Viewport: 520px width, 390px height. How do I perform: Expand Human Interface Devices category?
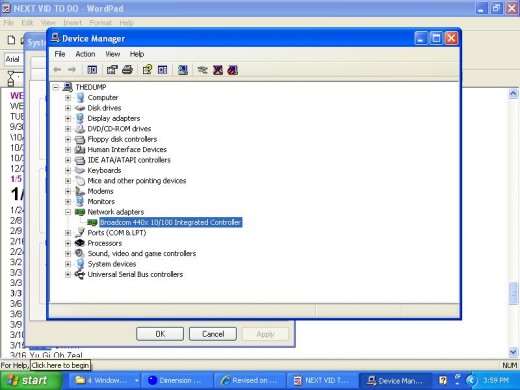tap(68, 150)
